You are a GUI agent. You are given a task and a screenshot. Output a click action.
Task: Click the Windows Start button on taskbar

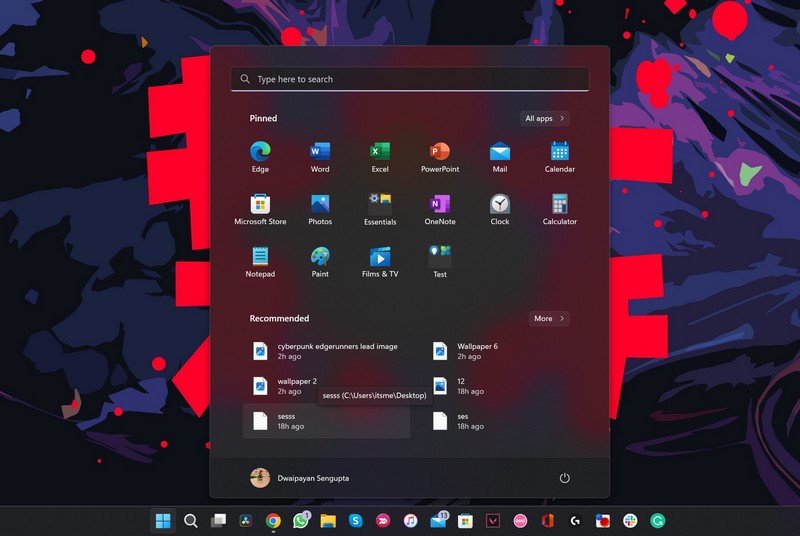162,521
